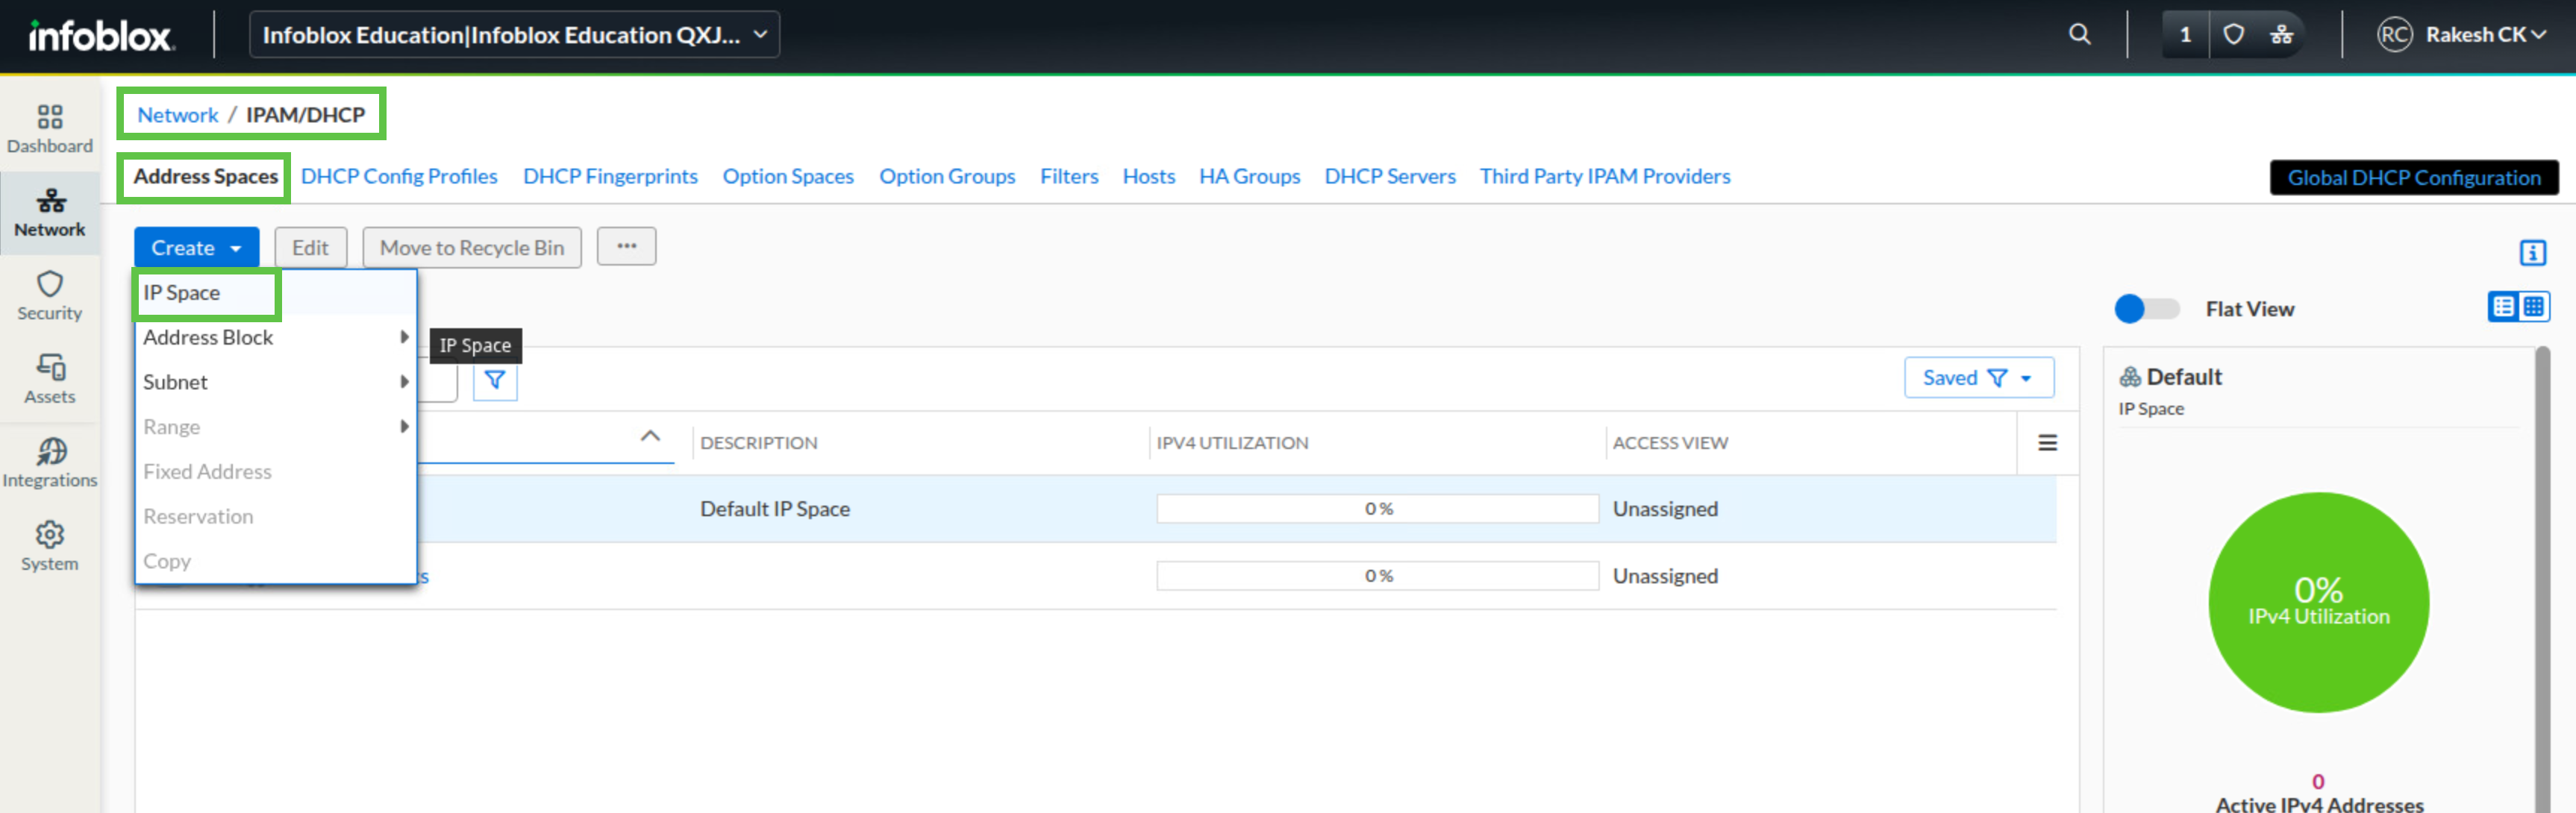Open the Rakesh CK user menu

pos(2485,35)
